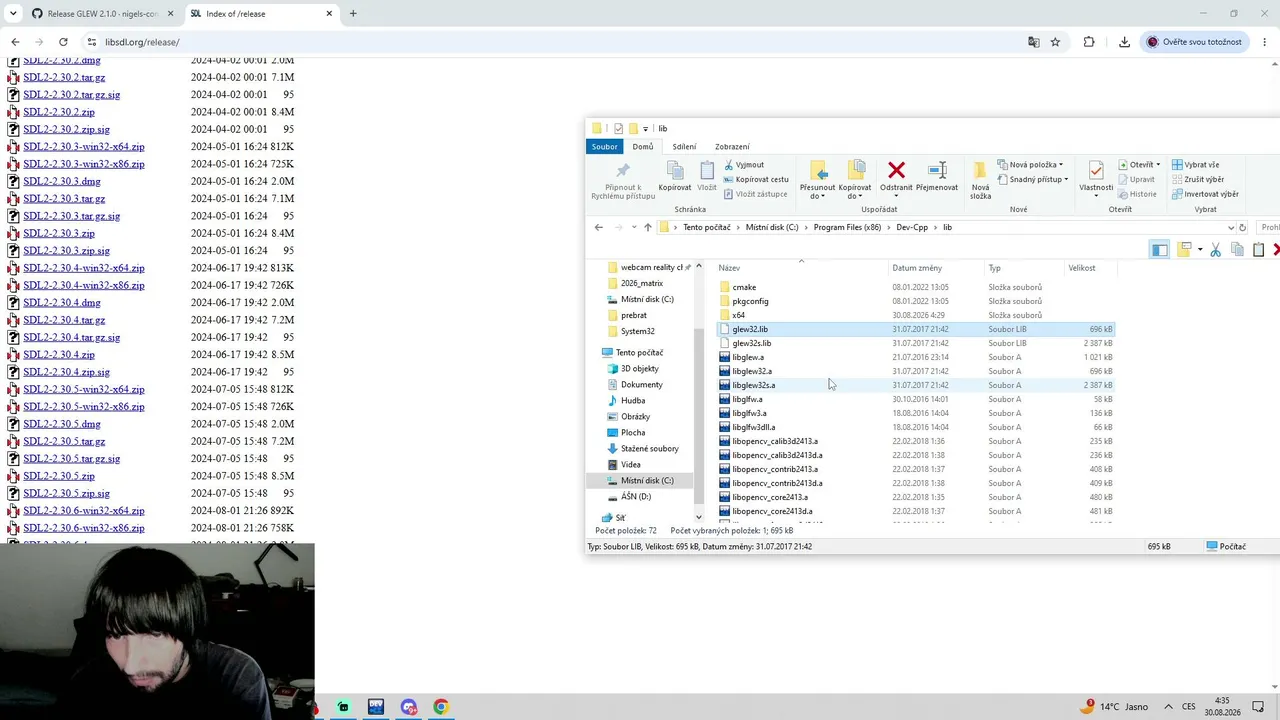Bookmark this page with the star icon

(x=1055, y=42)
